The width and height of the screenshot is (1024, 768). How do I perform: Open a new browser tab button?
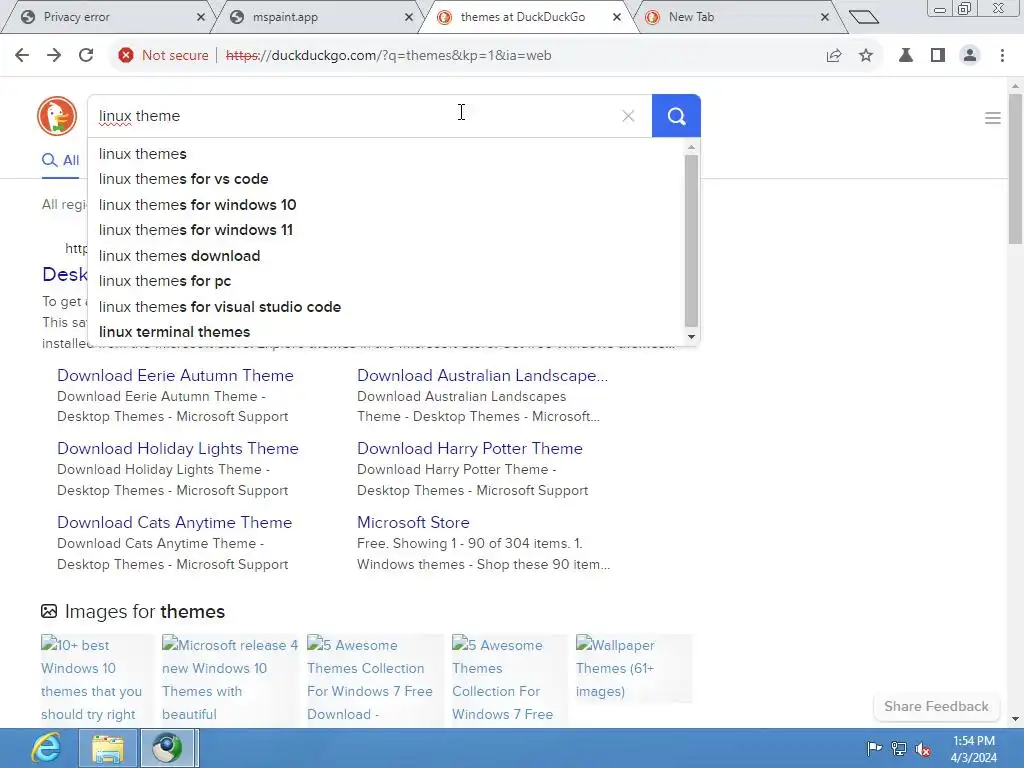[x=864, y=17]
